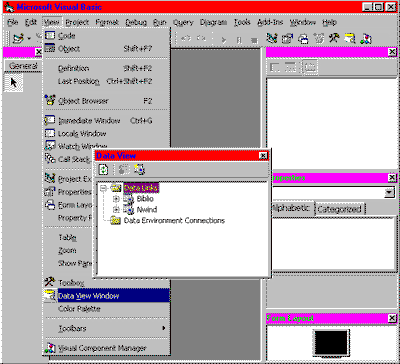Expand the Biblio data link node
Image resolution: width=400 pixels, height=364 pixels.
tap(116, 199)
